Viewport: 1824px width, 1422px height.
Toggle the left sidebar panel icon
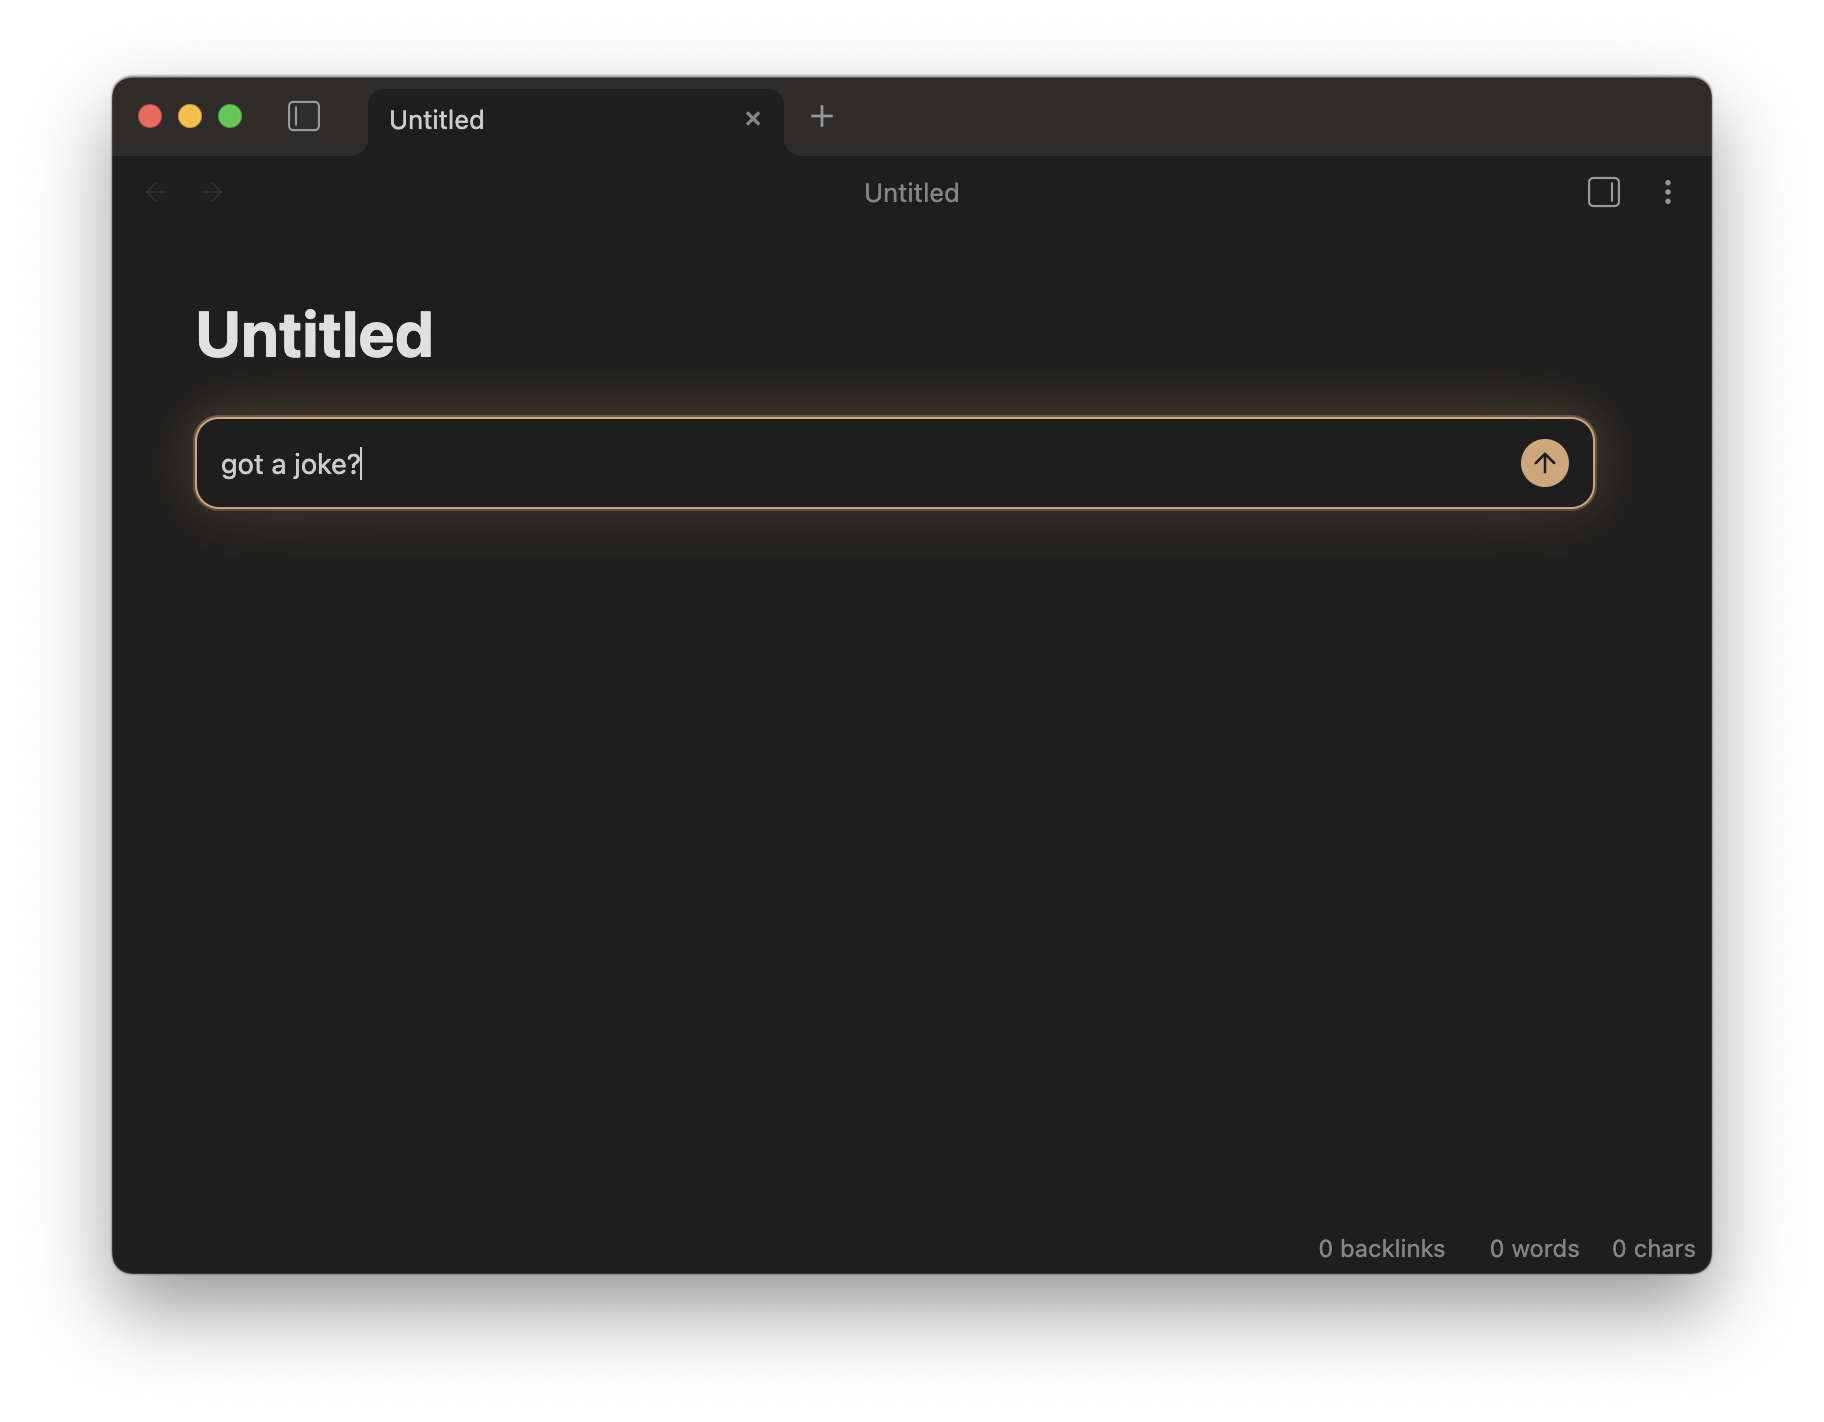(x=304, y=117)
